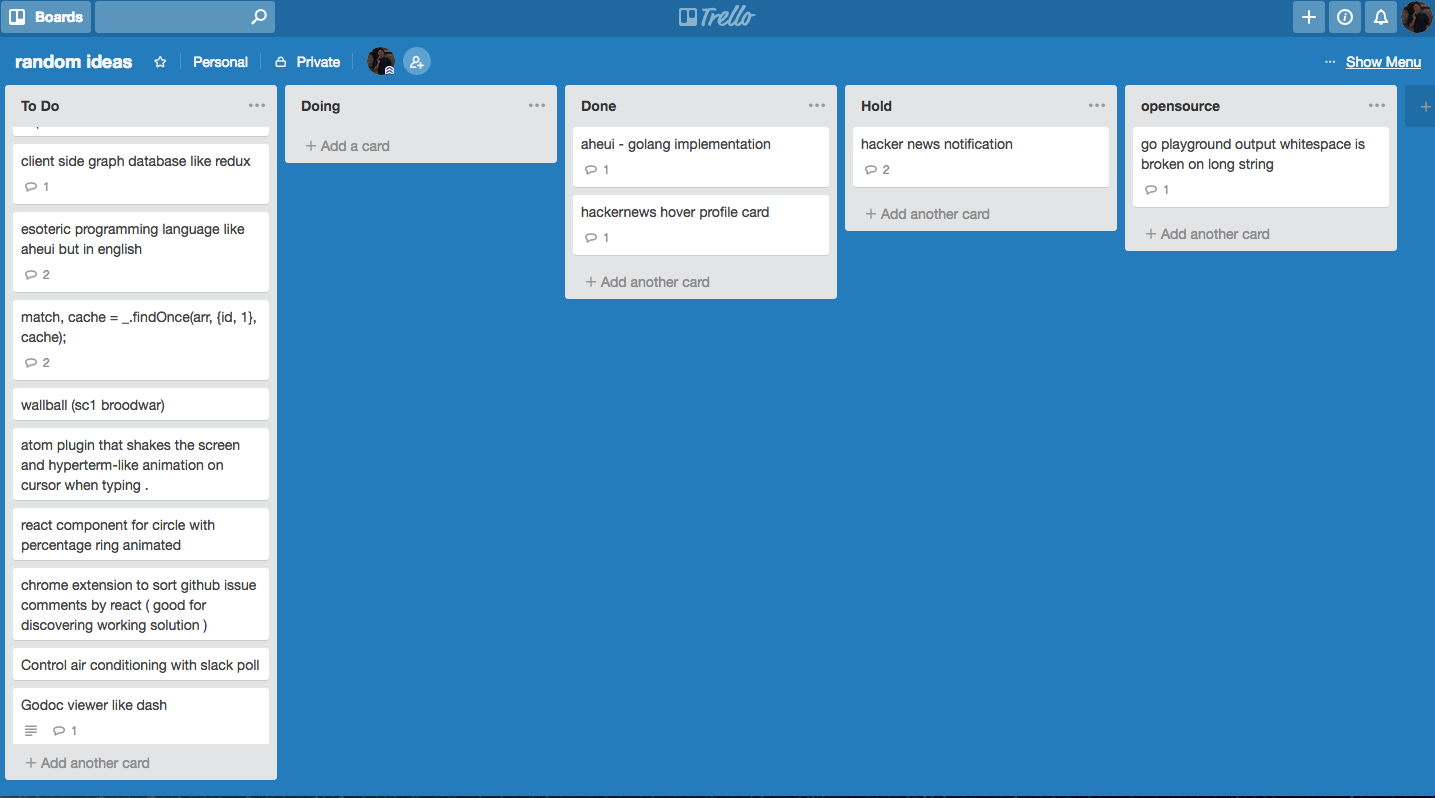Open card 'esoteric programming language like aheui'
This screenshot has width=1435, height=798.
click(x=141, y=252)
